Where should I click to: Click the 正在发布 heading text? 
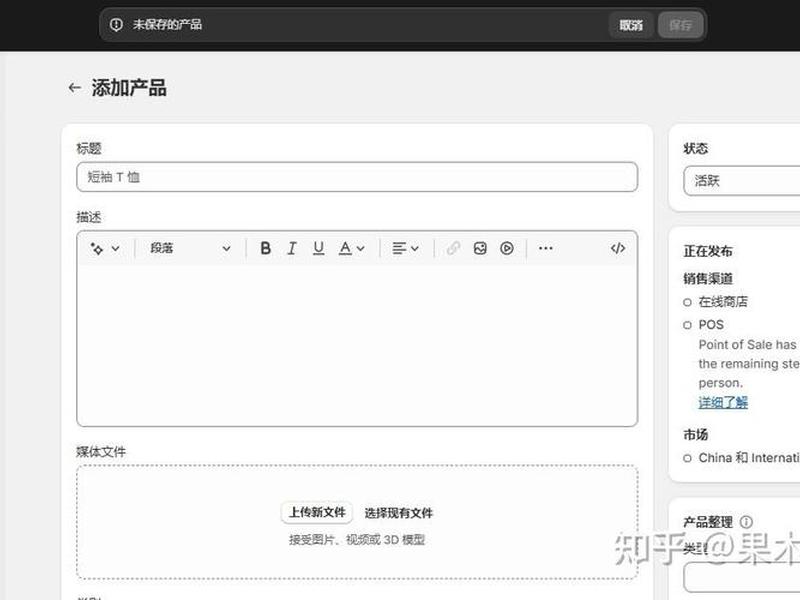(x=708, y=251)
